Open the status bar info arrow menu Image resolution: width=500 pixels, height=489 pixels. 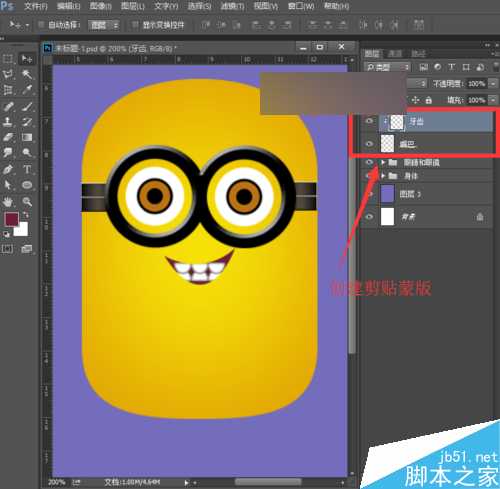point(187,482)
